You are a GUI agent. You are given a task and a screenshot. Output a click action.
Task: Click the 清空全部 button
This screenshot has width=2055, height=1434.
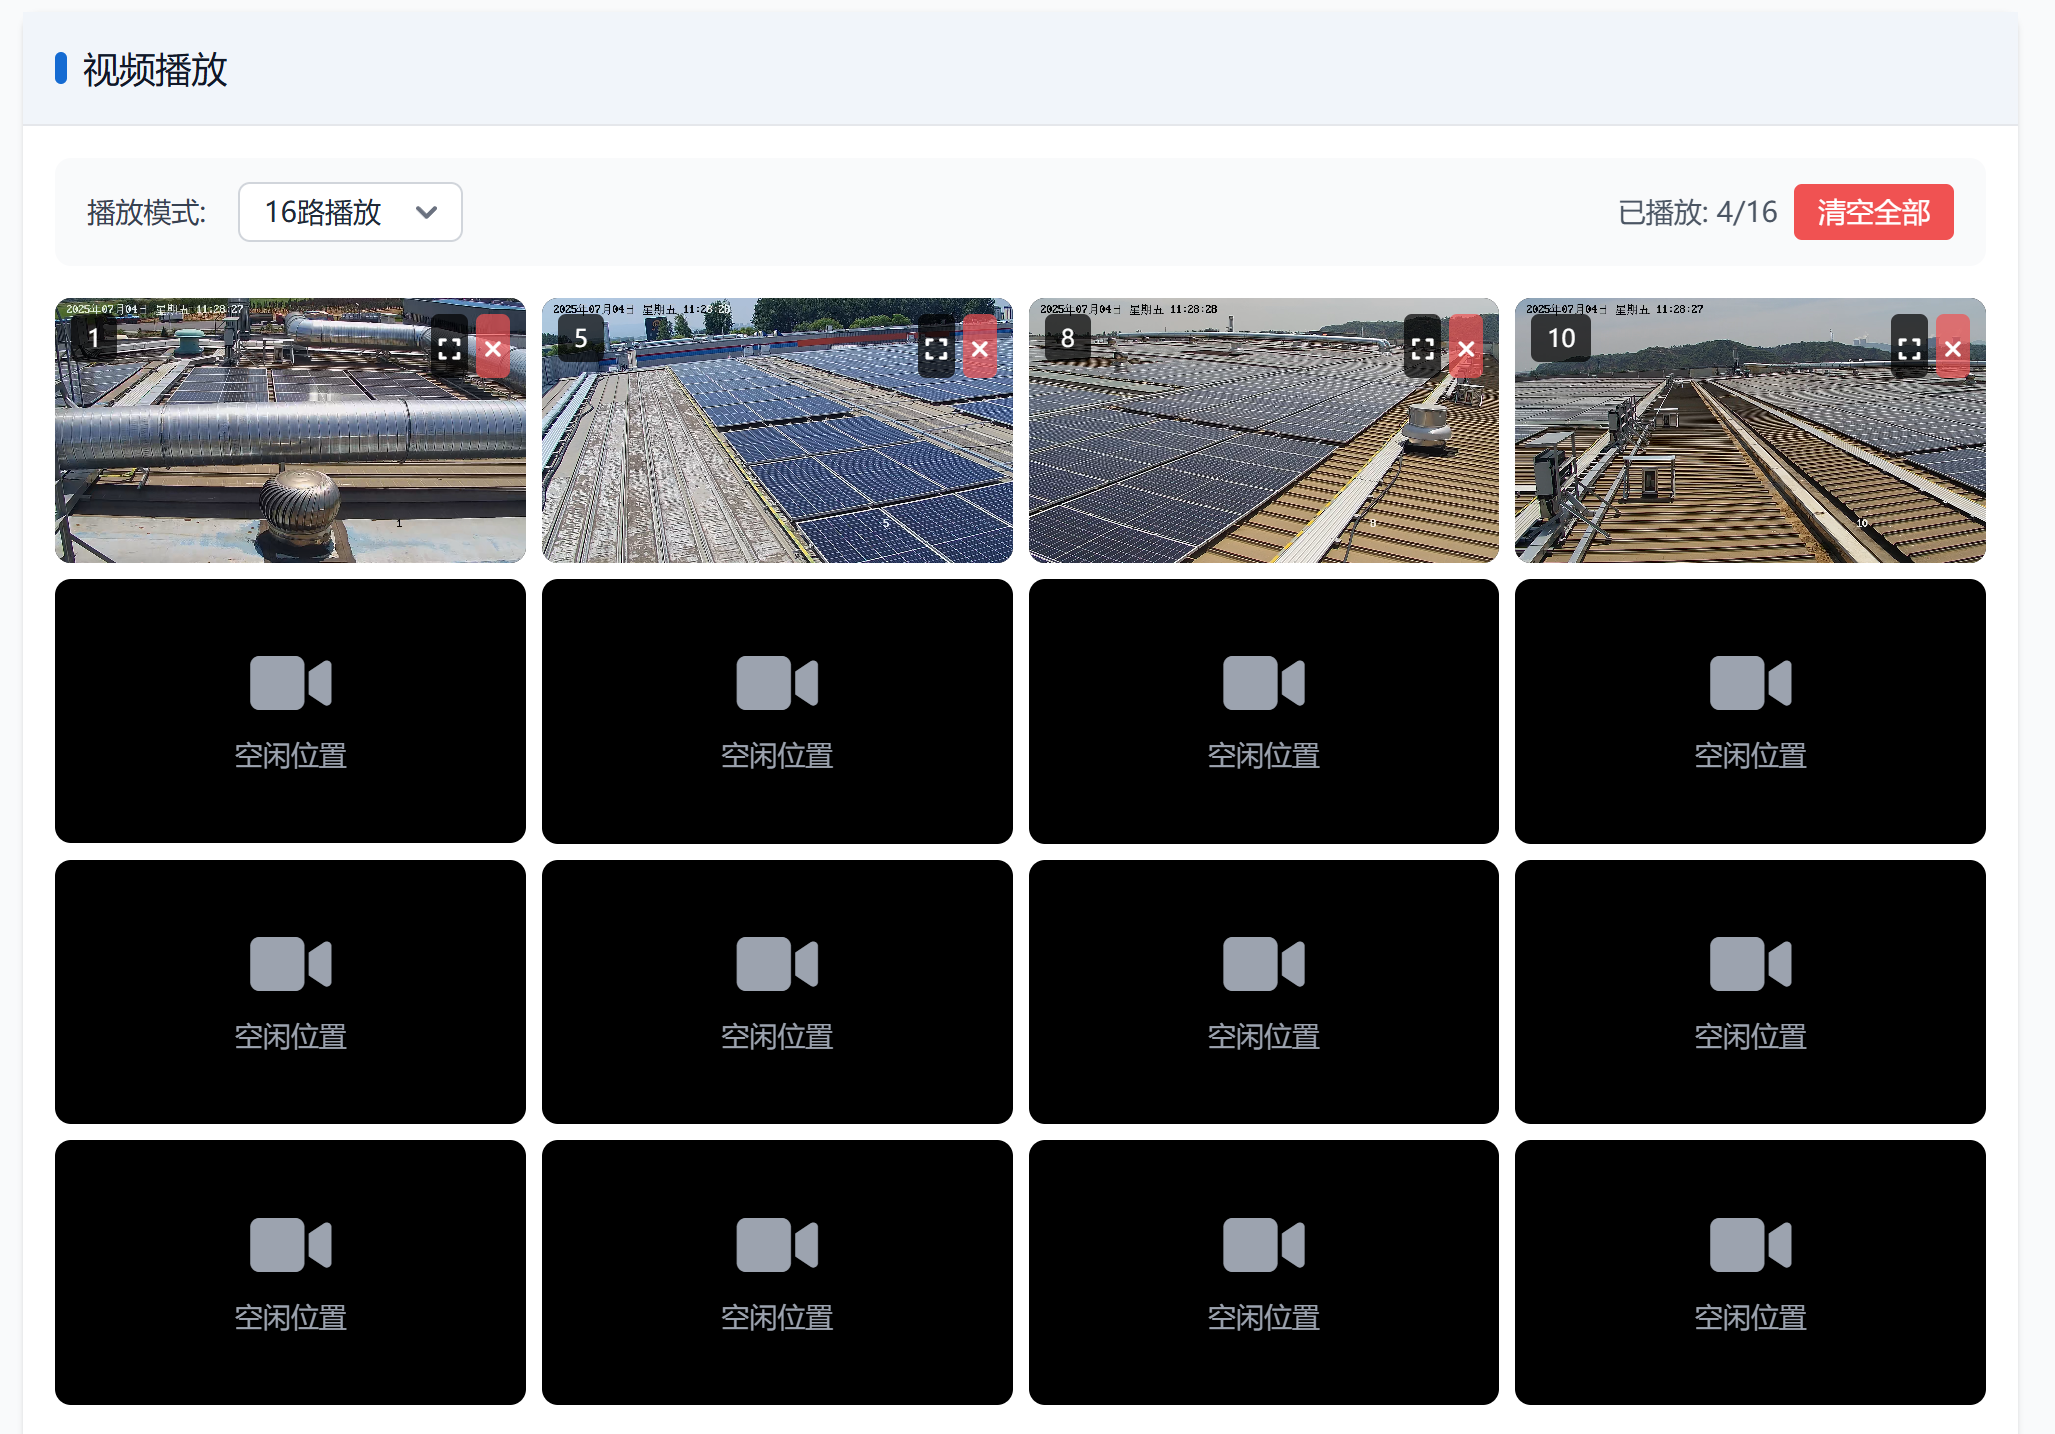click(1873, 212)
